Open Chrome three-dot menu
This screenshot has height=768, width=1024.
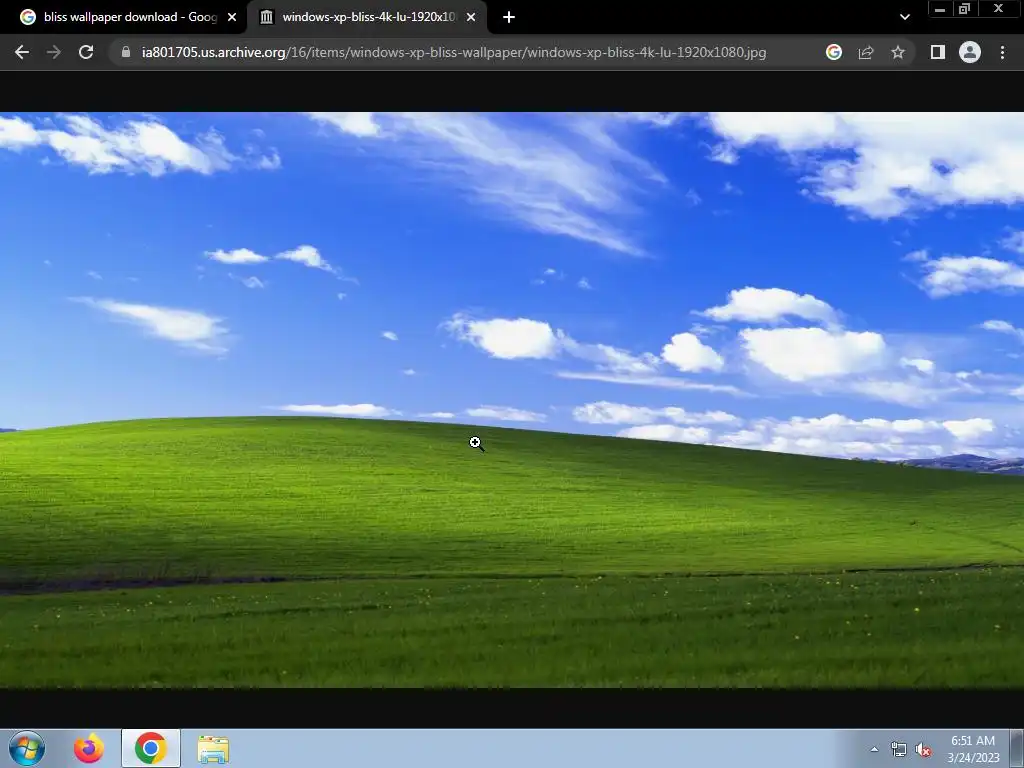click(1002, 52)
